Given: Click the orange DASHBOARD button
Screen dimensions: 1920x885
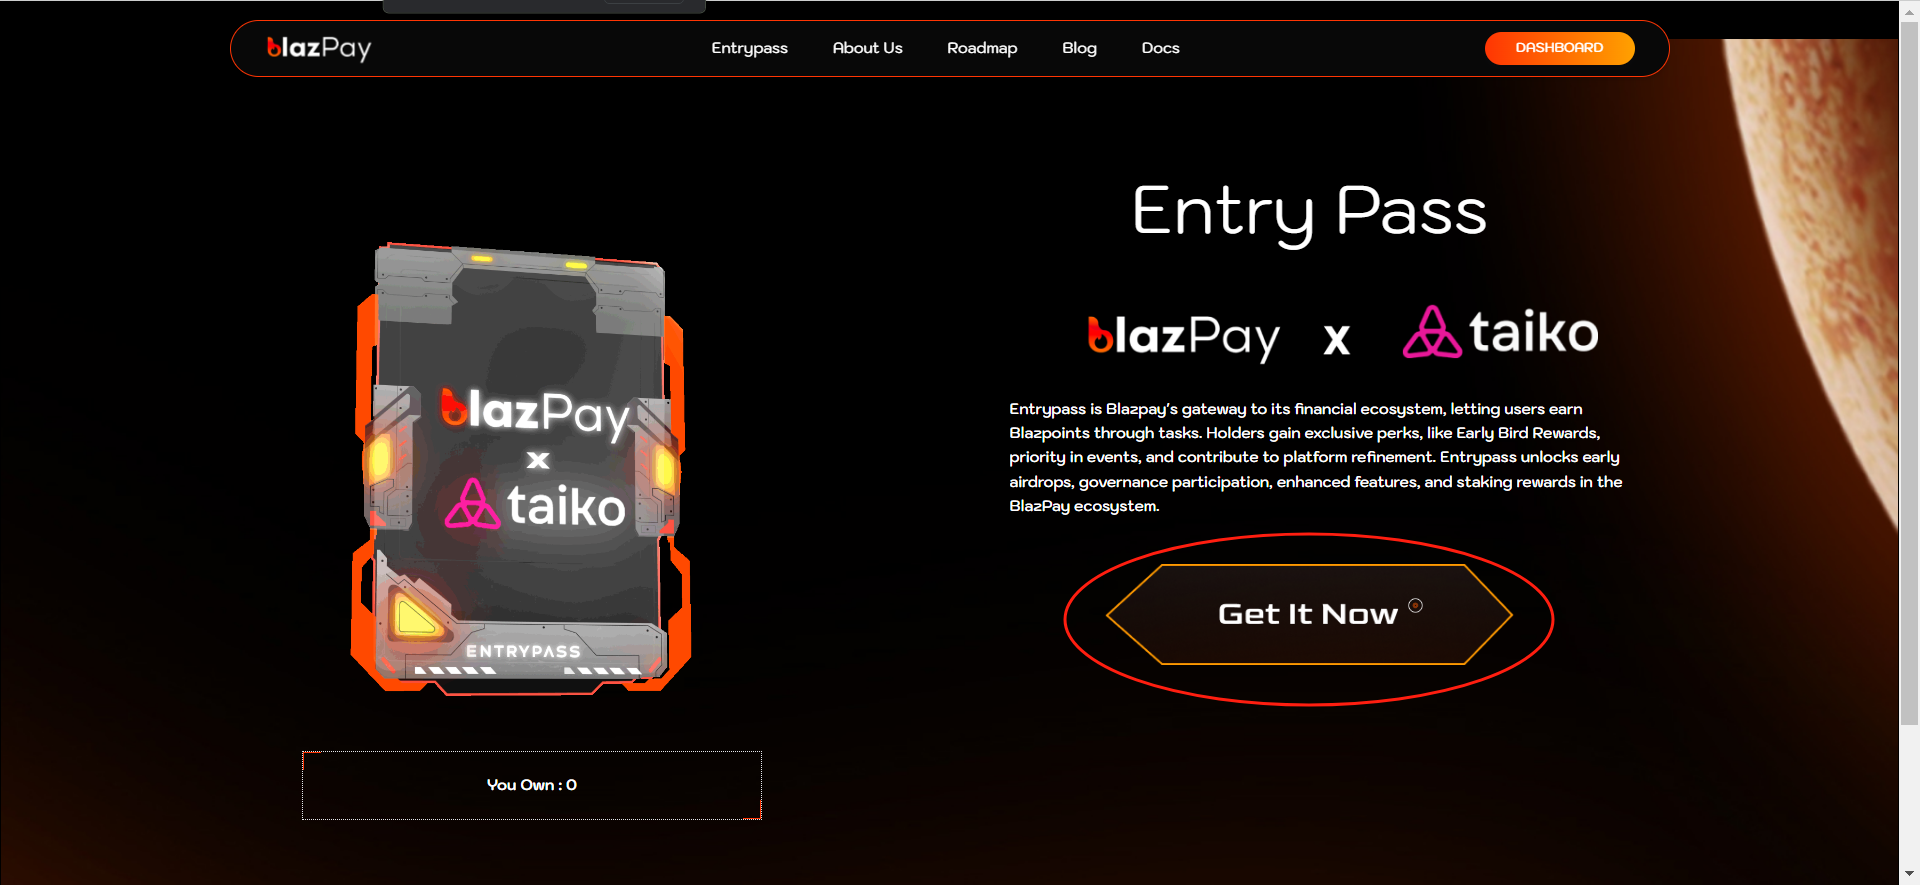Looking at the screenshot, I should click(1559, 48).
